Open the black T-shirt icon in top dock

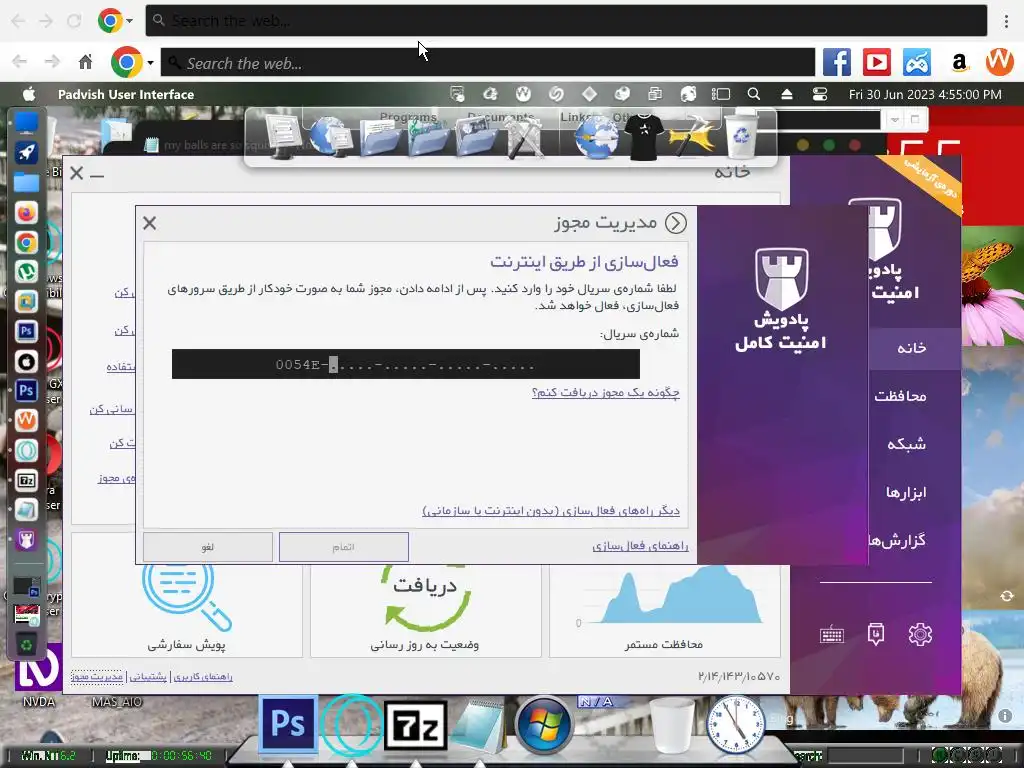point(644,136)
